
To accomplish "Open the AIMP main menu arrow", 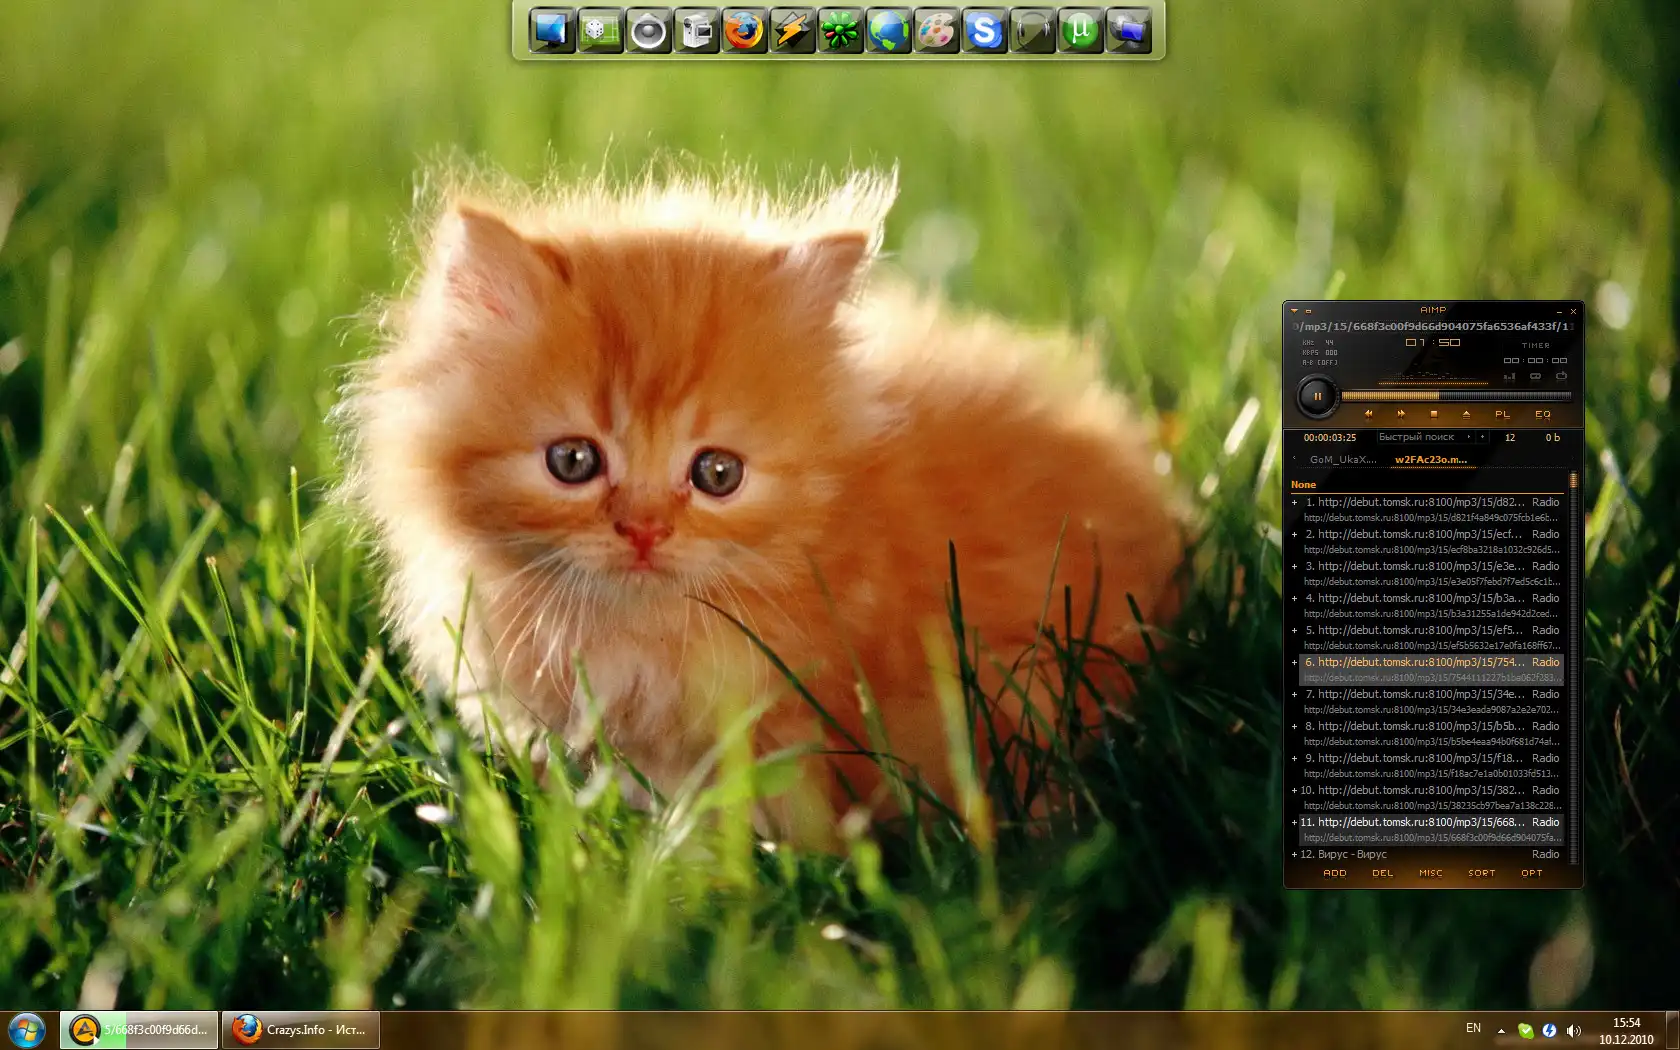I will click(1294, 311).
